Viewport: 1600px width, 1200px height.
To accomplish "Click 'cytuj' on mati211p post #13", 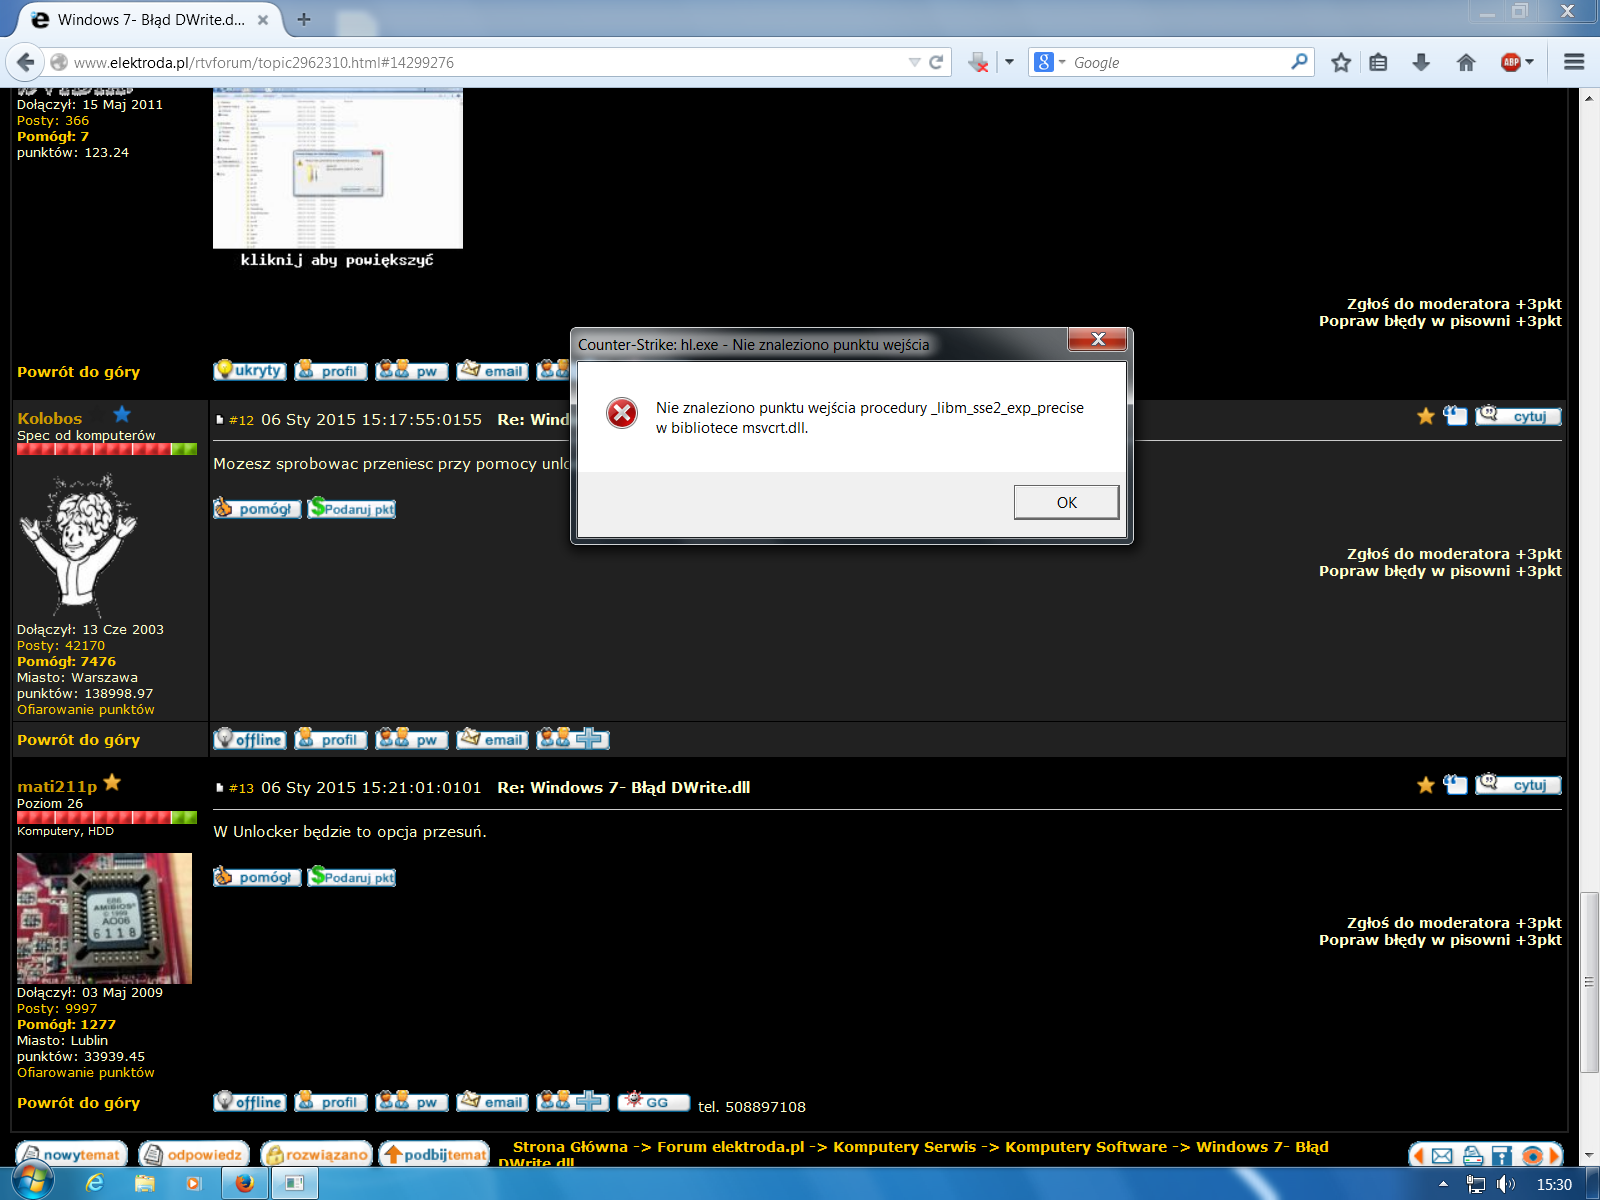I will (x=1518, y=785).
